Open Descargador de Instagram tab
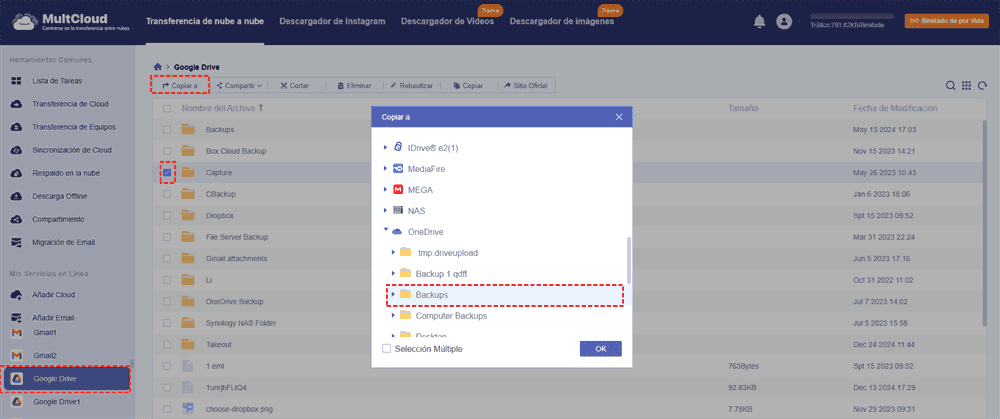This screenshot has height=419, width=1000. coord(332,22)
